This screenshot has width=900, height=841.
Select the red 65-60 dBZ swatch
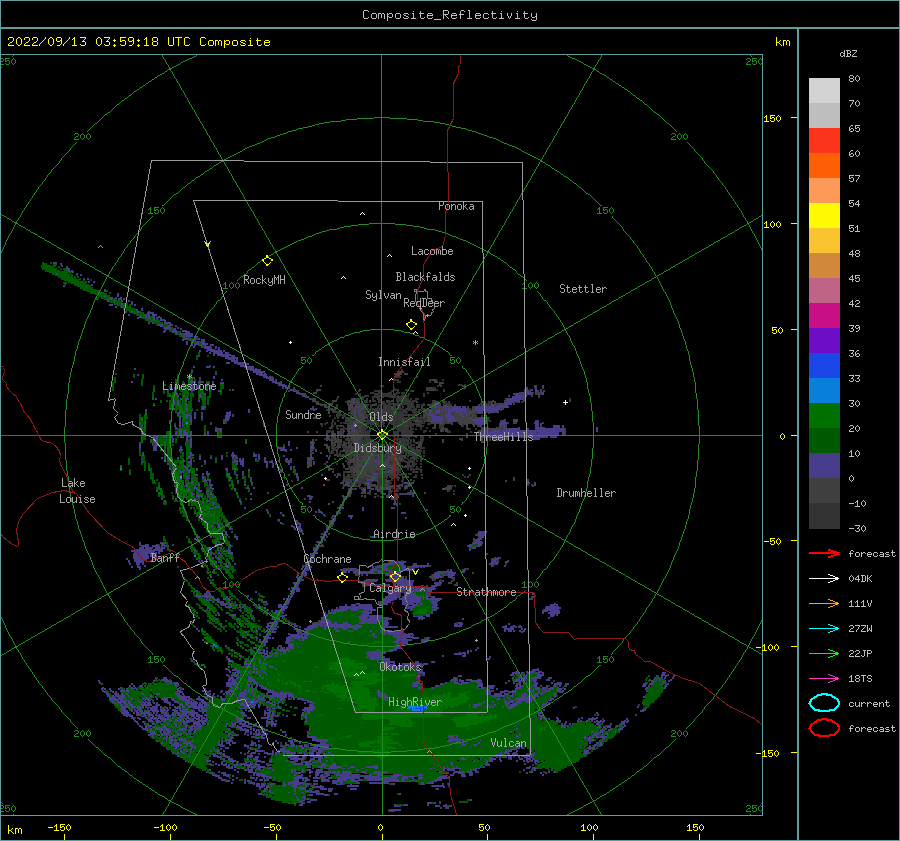[x=824, y=141]
